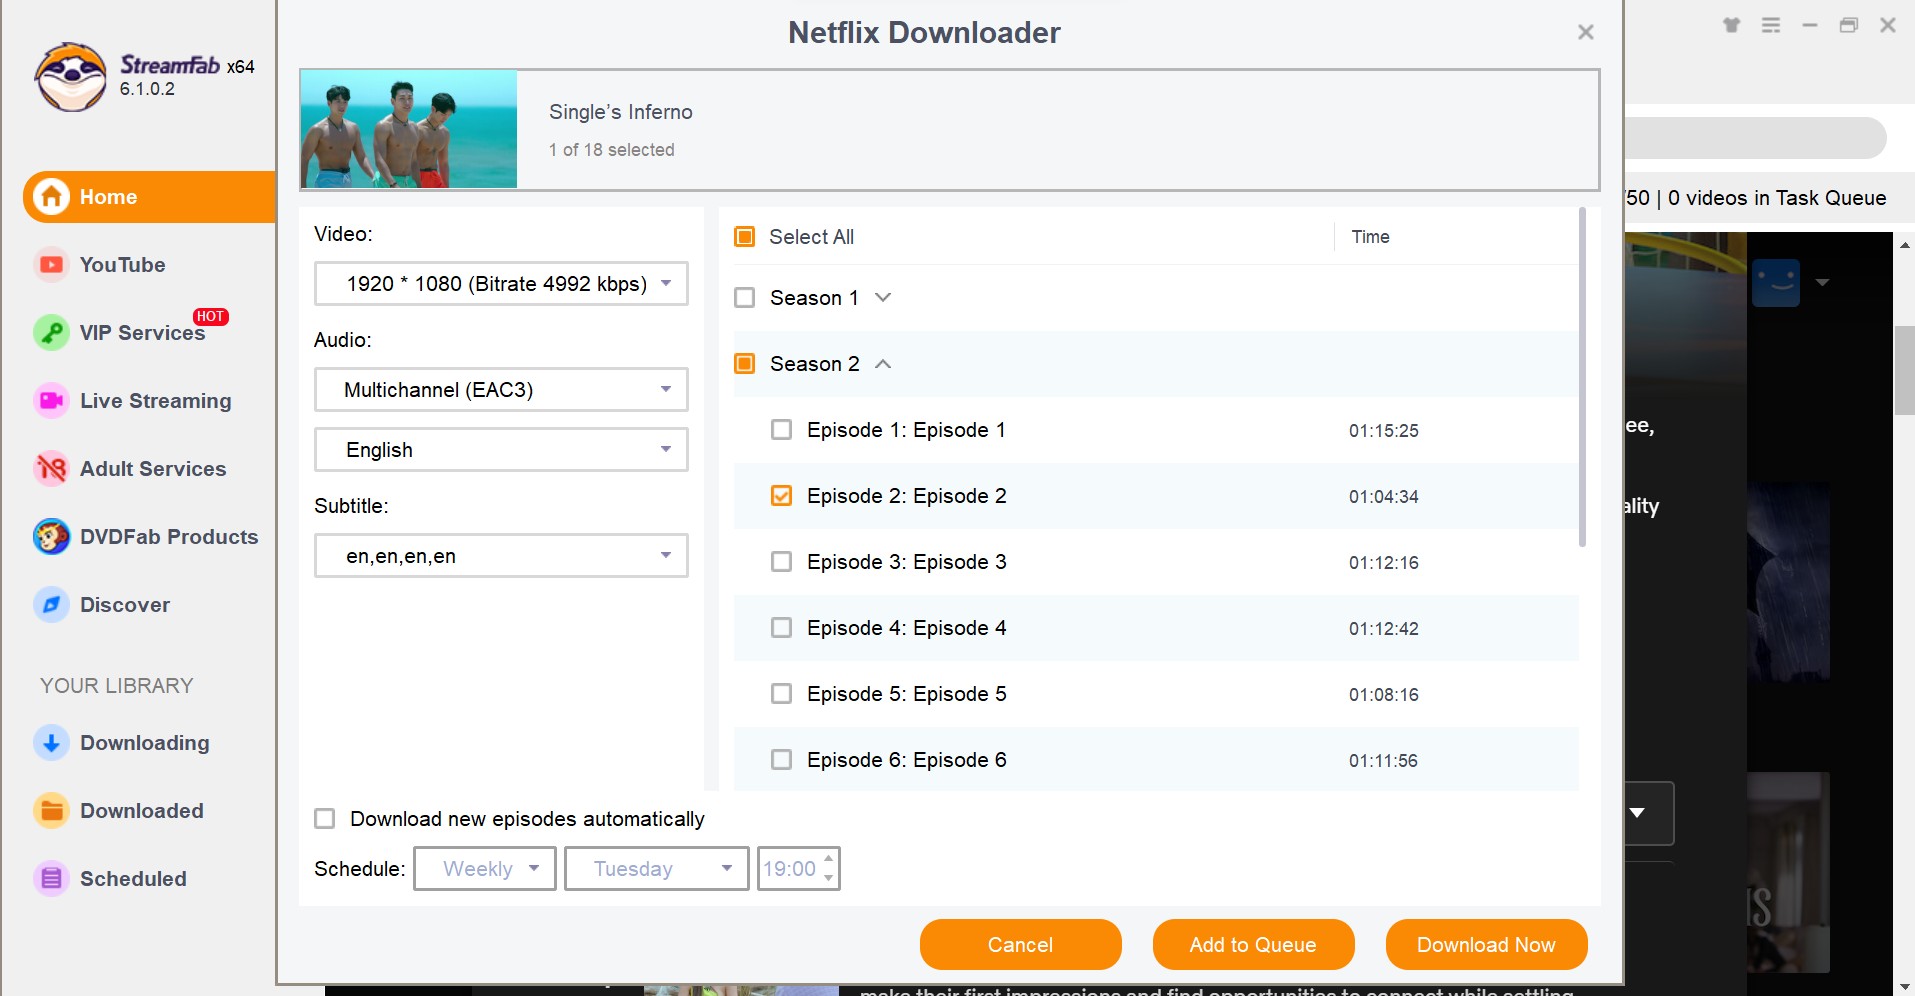The image size is (1915, 996).
Task: Go to Home in sidebar
Action: click(x=150, y=197)
